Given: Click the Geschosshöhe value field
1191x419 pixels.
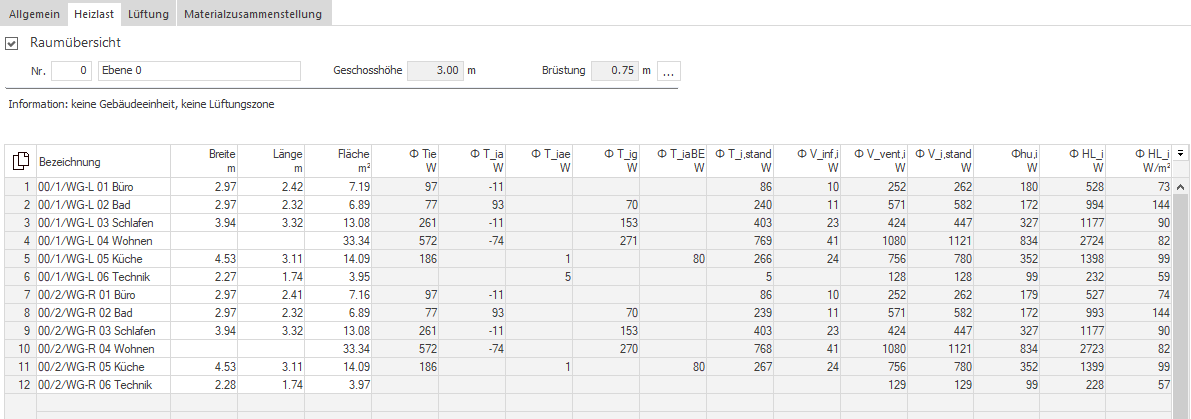Looking at the screenshot, I should tap(435, 71).
